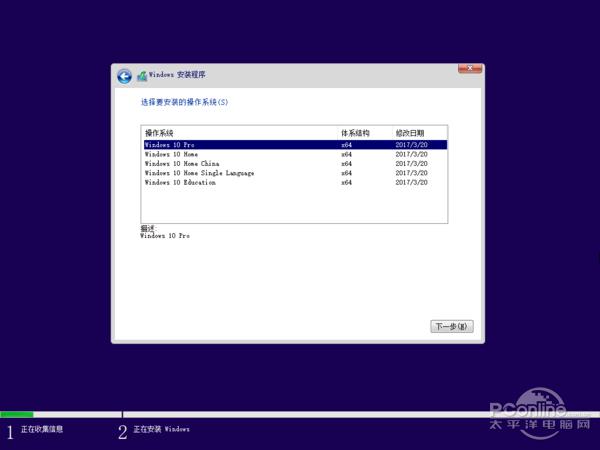Choose Windows 10 Home China edition

pyautogui.click(x=182, y=164)
